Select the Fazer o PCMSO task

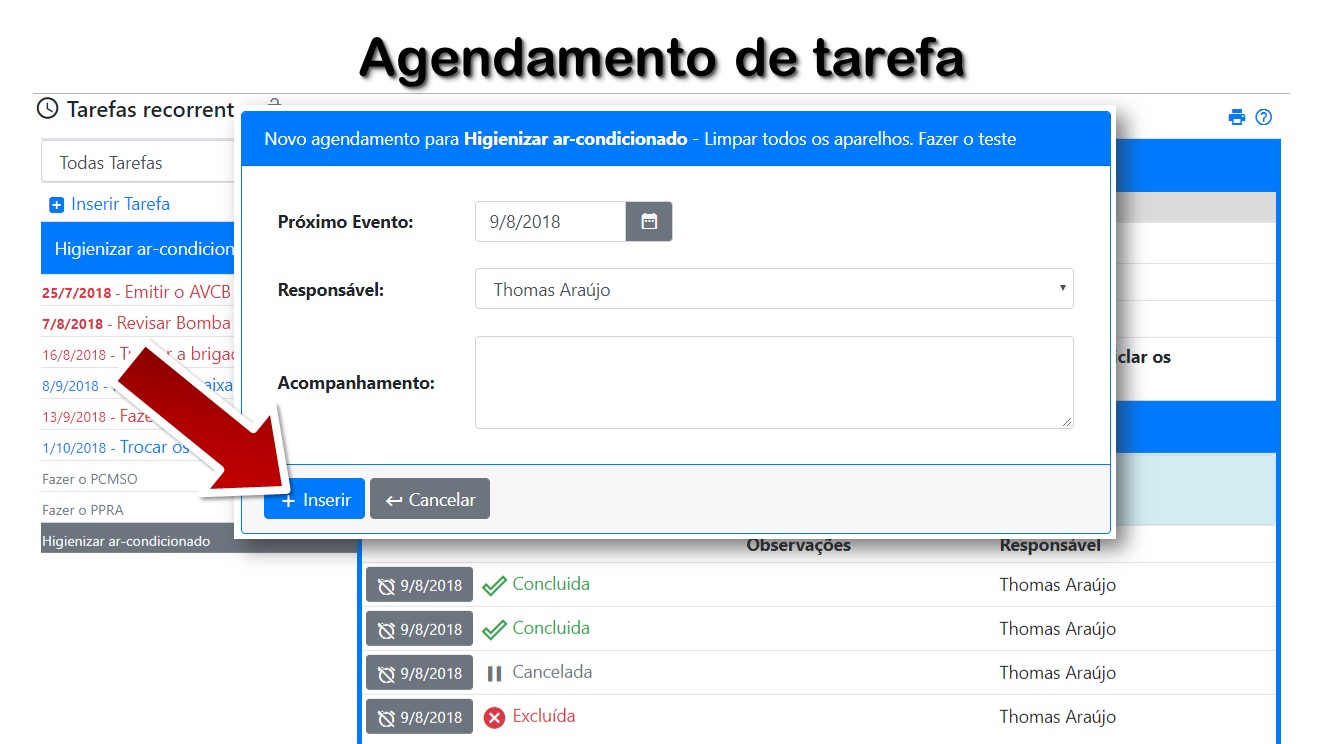[90, 479]
